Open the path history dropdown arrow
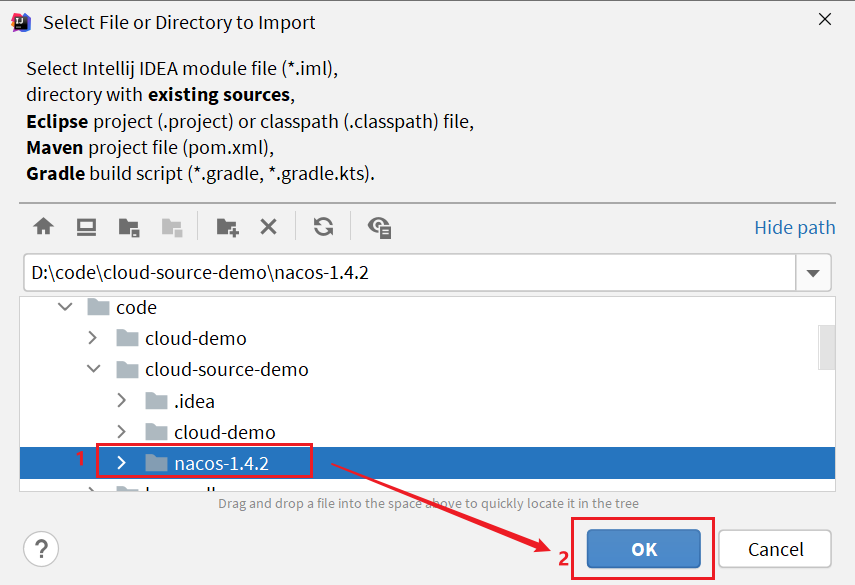This screenshot has width=855, height=585. (x=812, y=273)
